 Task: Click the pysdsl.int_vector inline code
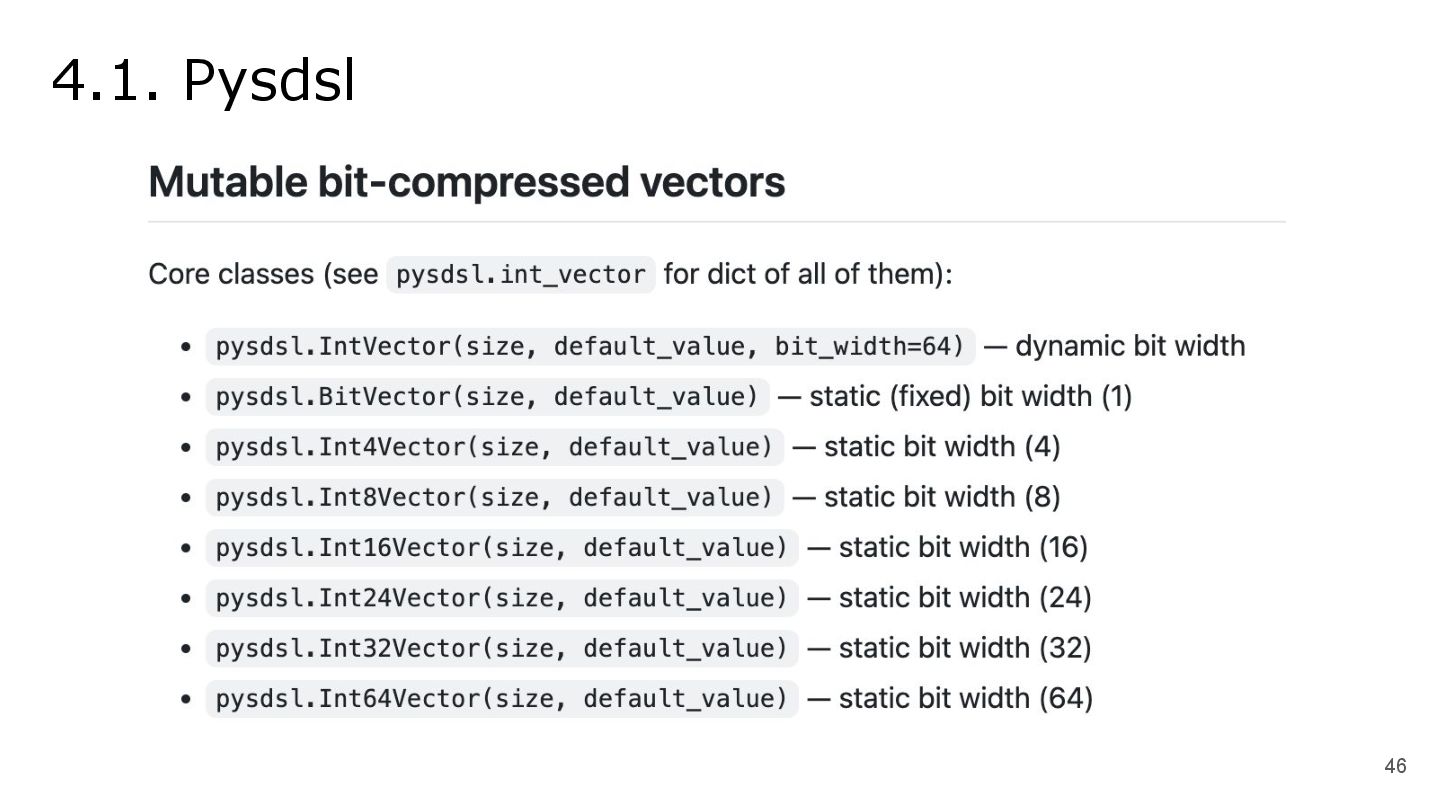point(520,275)
